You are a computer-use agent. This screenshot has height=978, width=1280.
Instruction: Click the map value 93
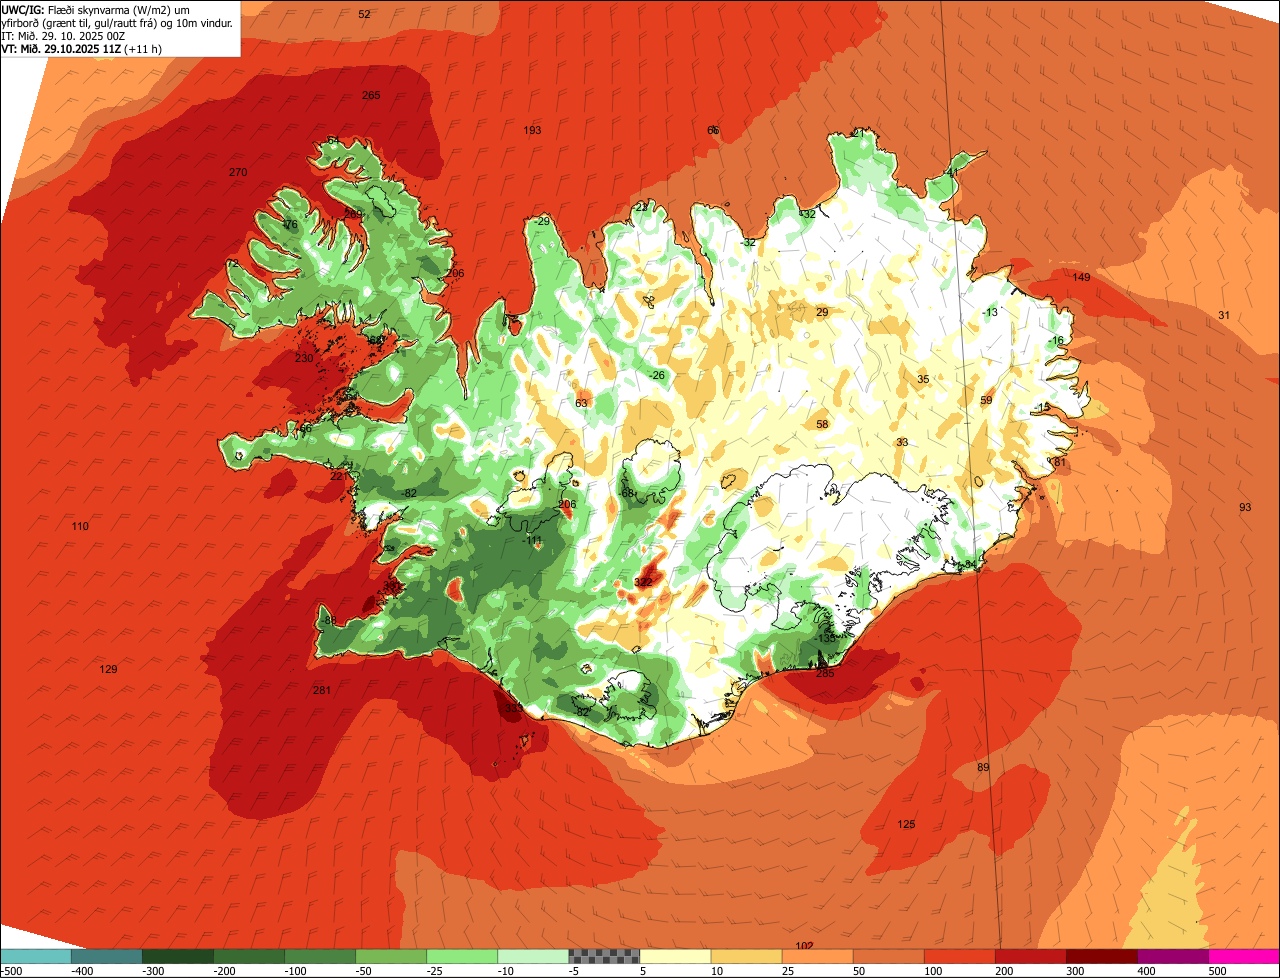pyautogui.click(x=1245, y=507)
